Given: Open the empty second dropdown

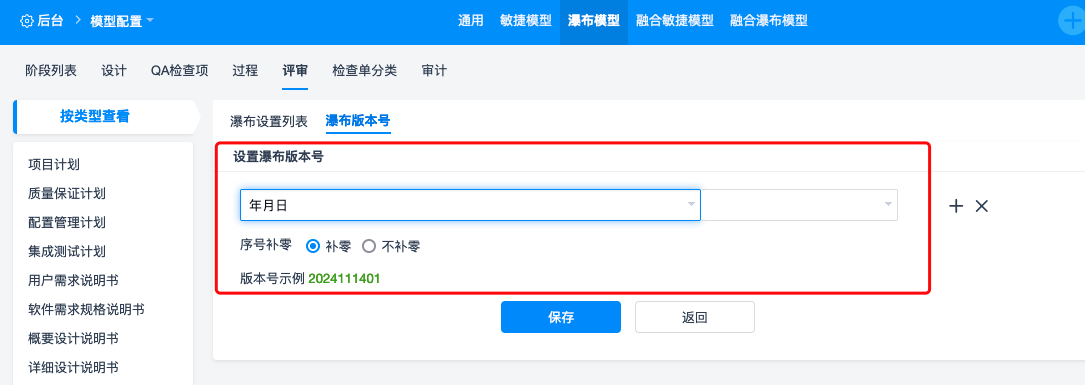Looking at the screenshot, I should (799, 205).
